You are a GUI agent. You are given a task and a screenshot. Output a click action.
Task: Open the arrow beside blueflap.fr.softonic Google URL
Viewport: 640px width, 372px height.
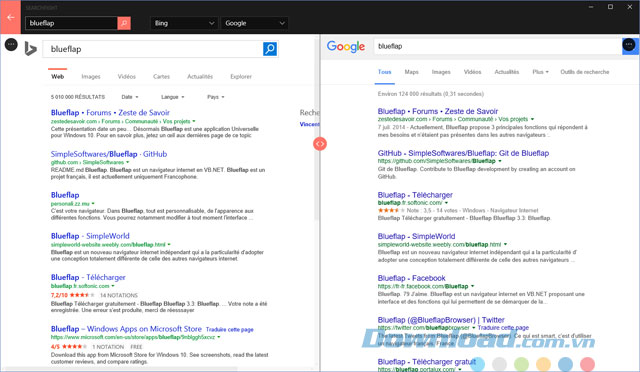[446, 203]
